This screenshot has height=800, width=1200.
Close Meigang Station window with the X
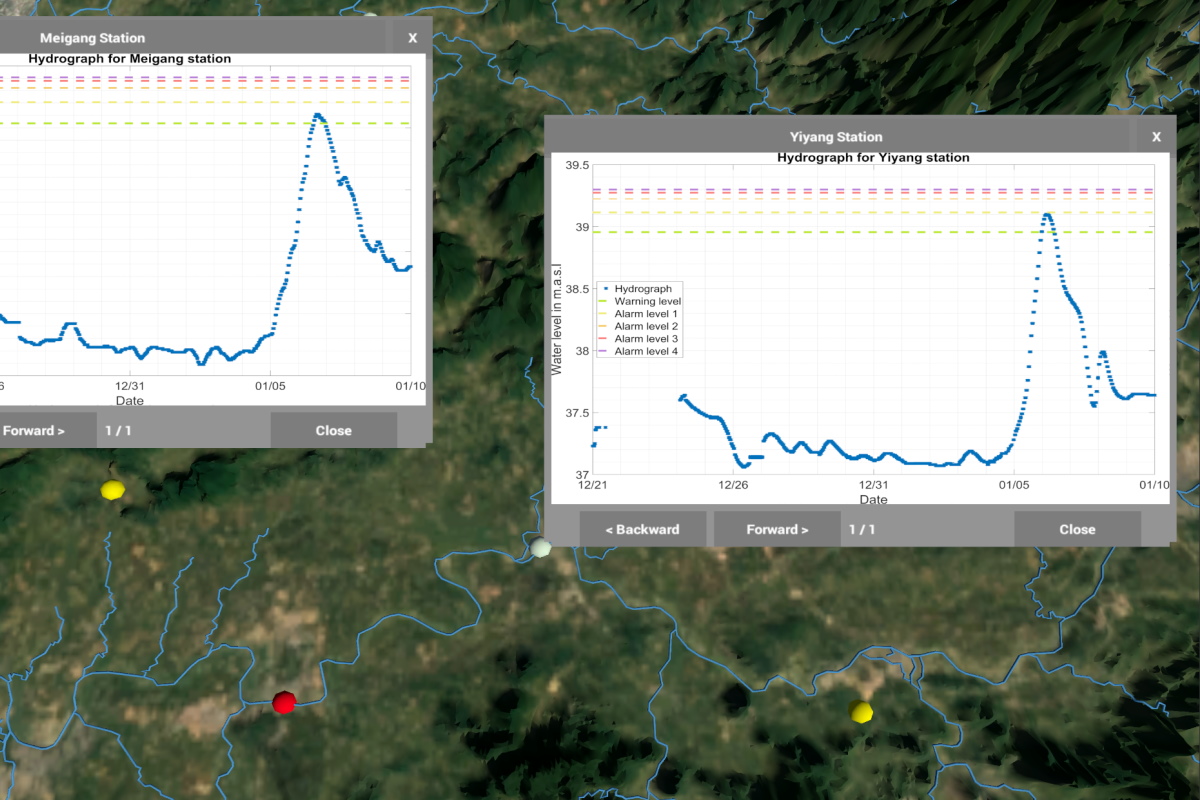(x=412, y=38)
